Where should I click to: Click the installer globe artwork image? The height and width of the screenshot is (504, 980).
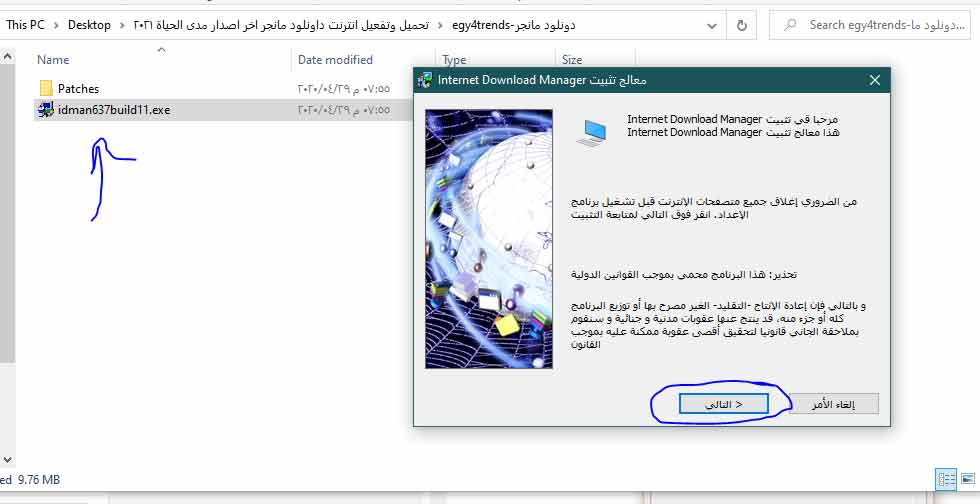click(489, 239)
